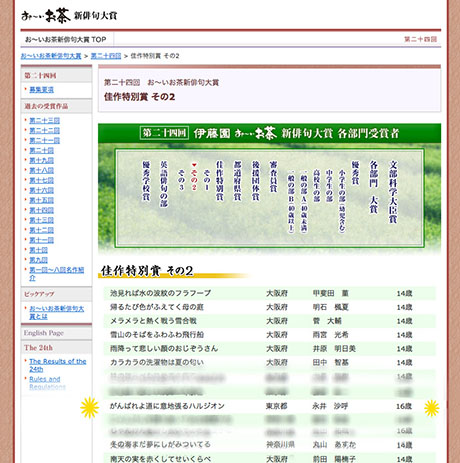This screenshot has width=460, height=463.
Task: Click the haiku 雨降って悲しい顔のおじぞうさん
Action: pyautogui.click(x=164, y=349)
